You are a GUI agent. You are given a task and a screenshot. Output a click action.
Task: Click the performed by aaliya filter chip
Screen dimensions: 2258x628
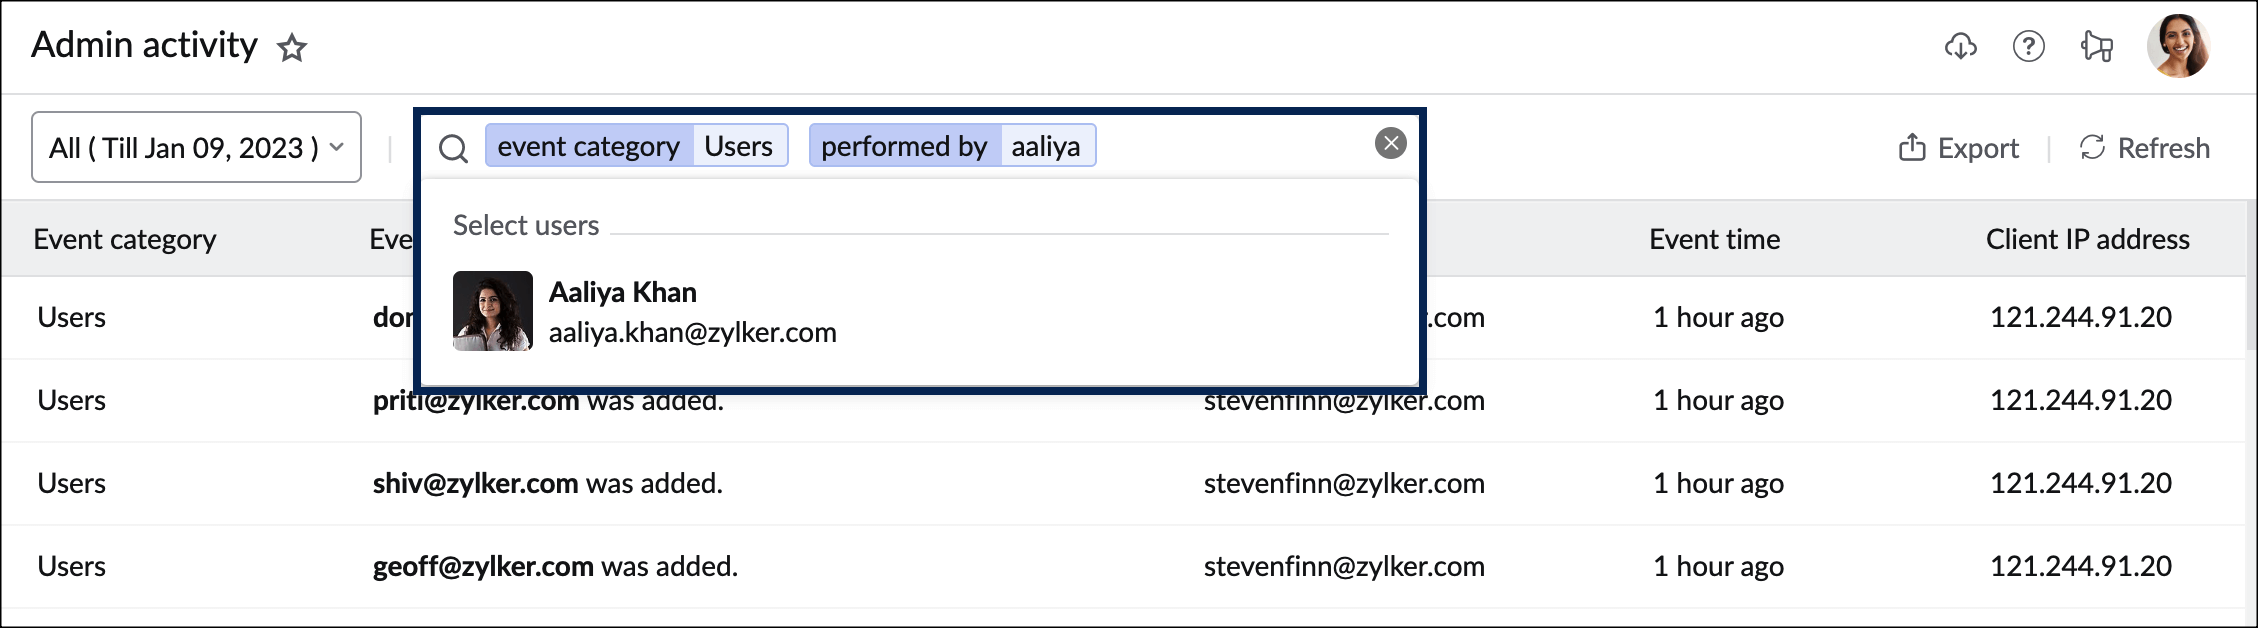point(951,146)
